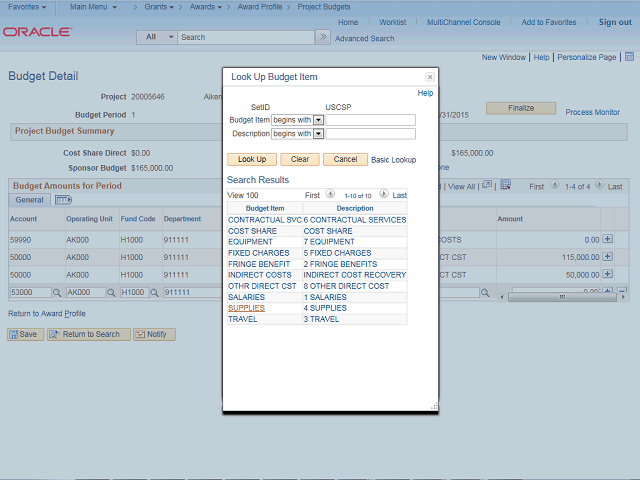Click into the Budget Item text field
The height and width of the screenshot is (480, 640).
pos(371,120)
